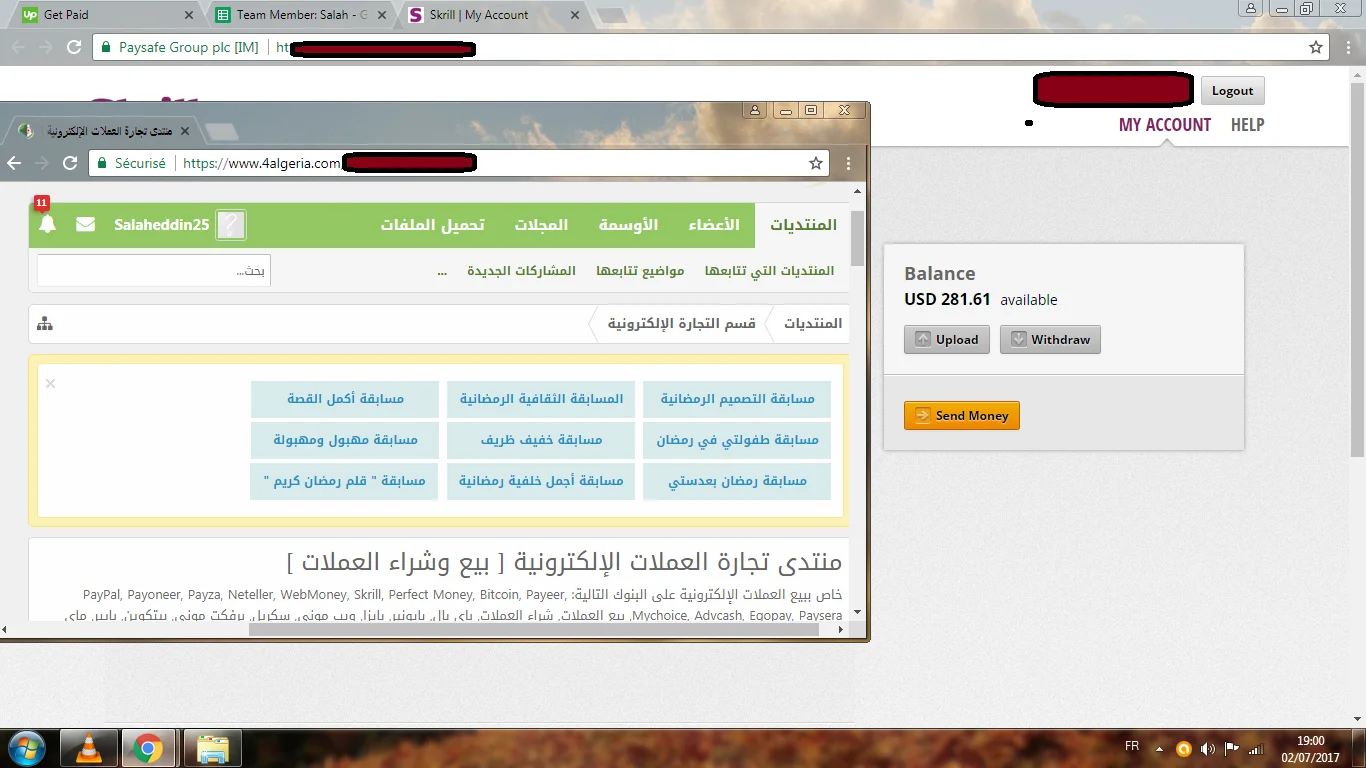Viewport: 1366px width, 768px height.
Task: Open Windows Explorer from the taskbar
Action: click(212, 748)
